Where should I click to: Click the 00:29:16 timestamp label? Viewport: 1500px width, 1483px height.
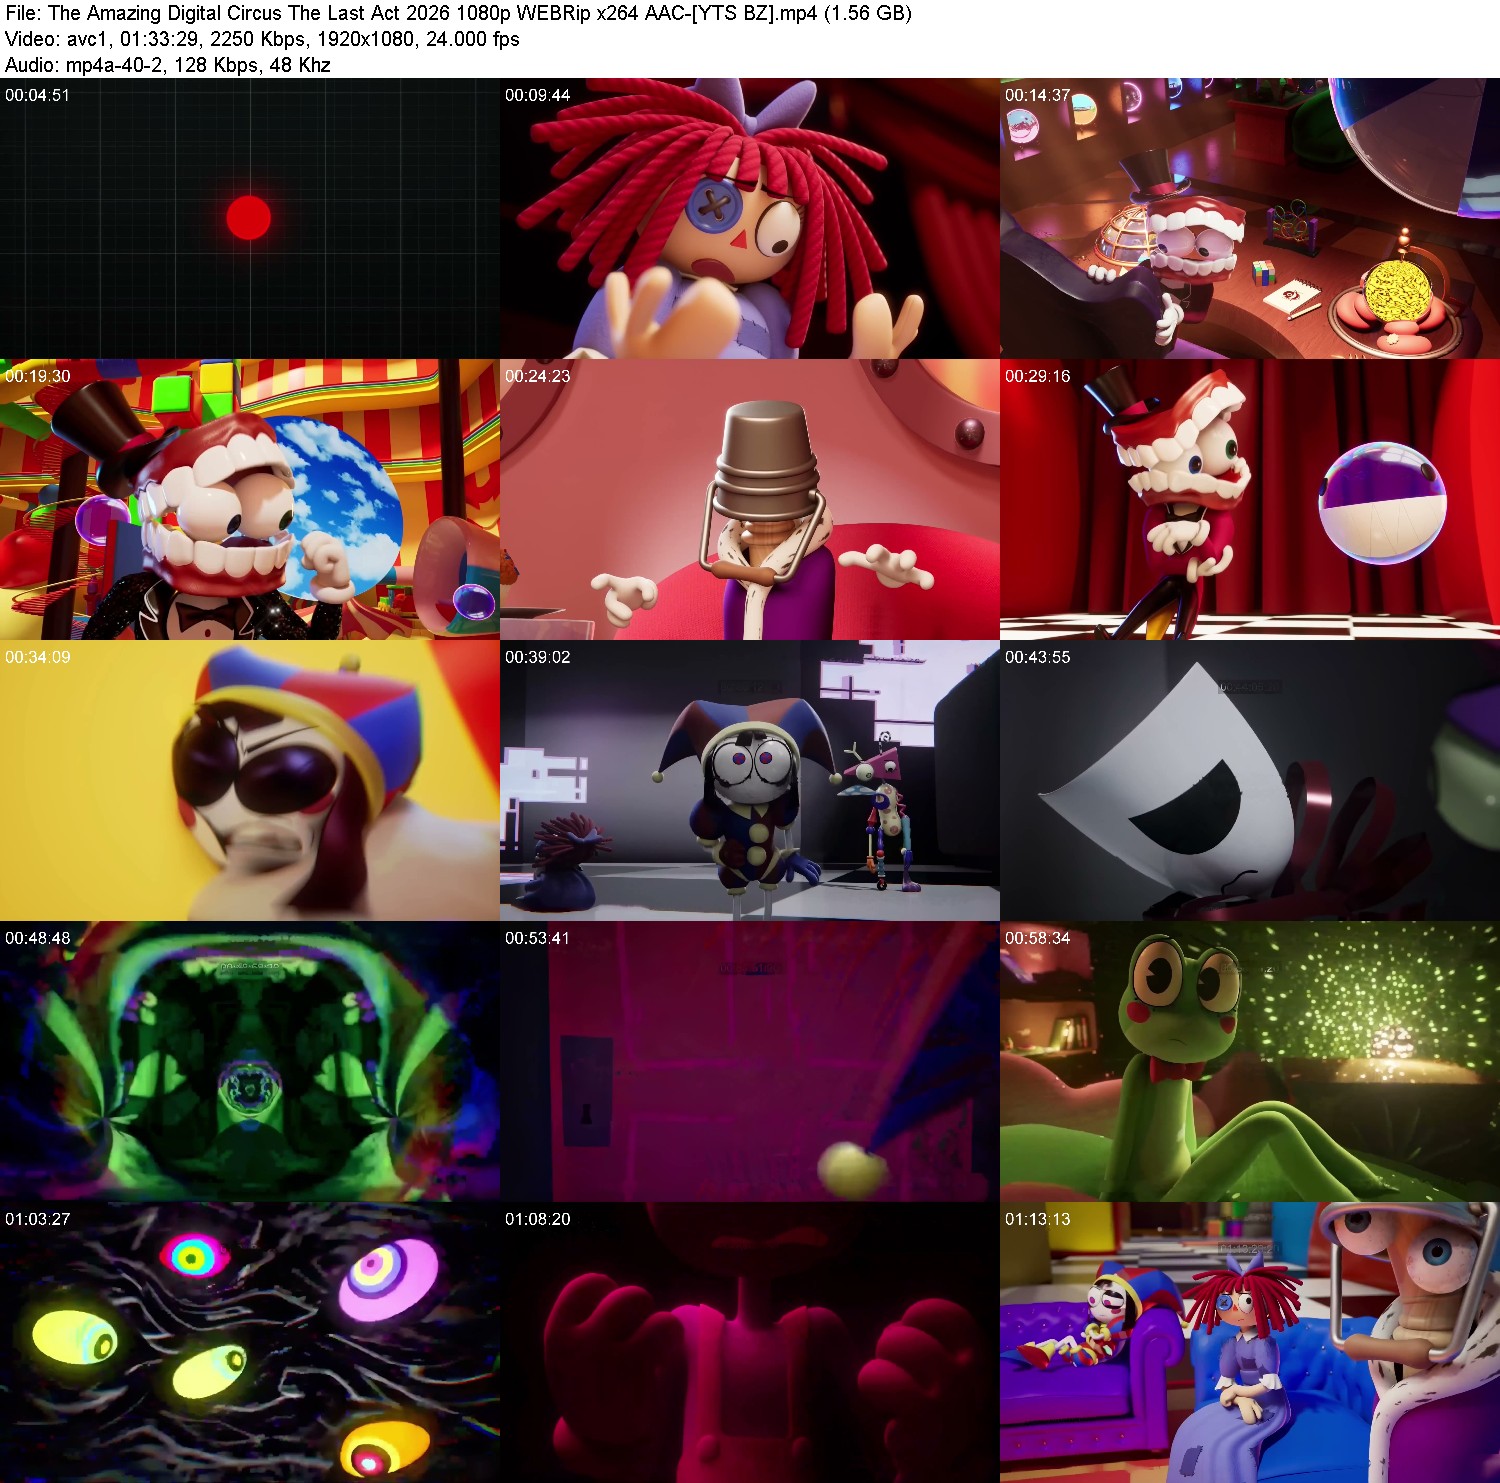point(1037,376)
